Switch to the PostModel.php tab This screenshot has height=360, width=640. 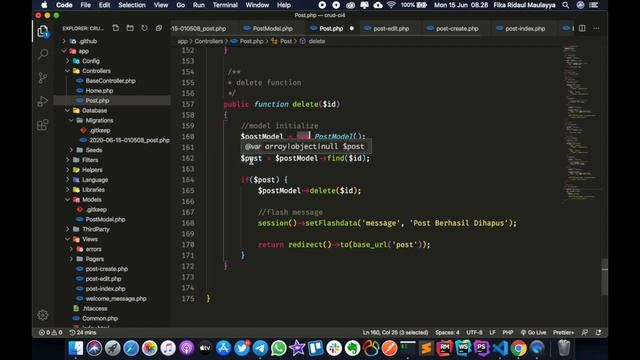point(272,29)
